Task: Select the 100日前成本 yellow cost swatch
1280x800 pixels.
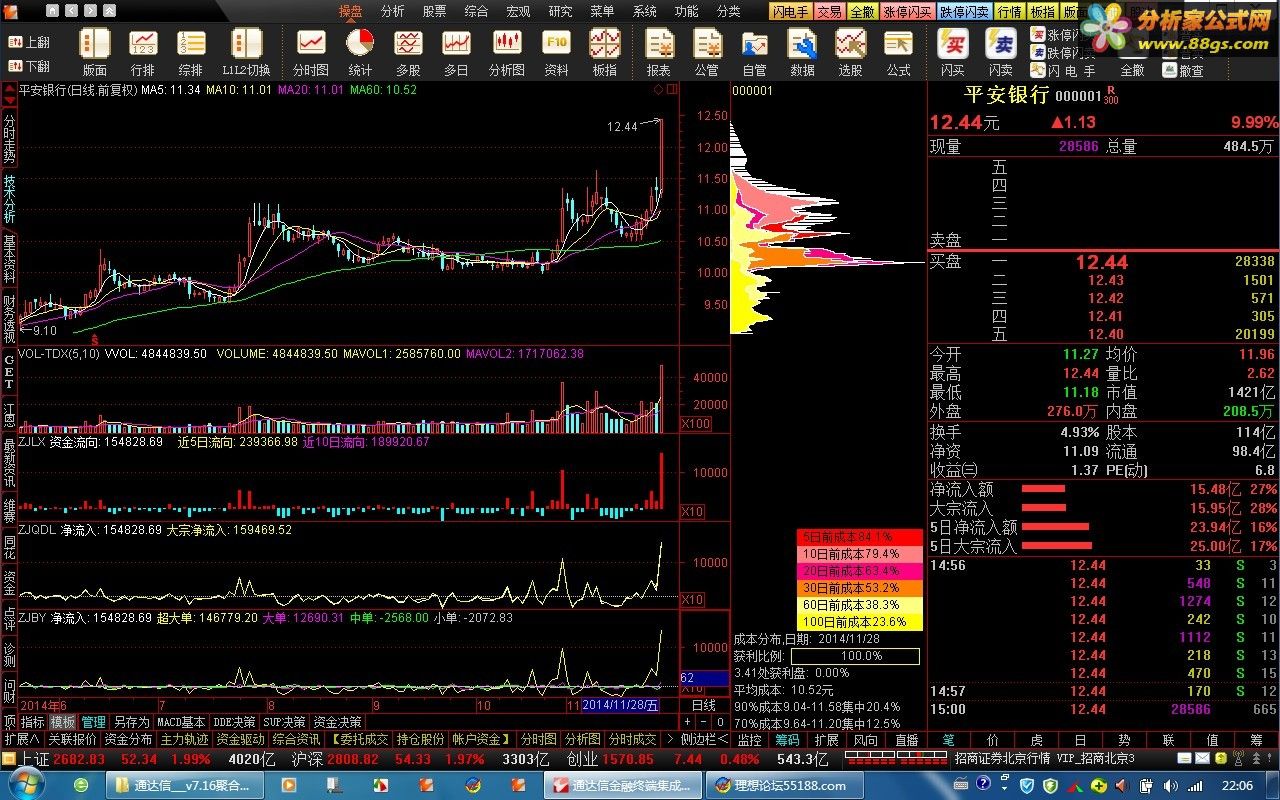Action: [859, 622]
